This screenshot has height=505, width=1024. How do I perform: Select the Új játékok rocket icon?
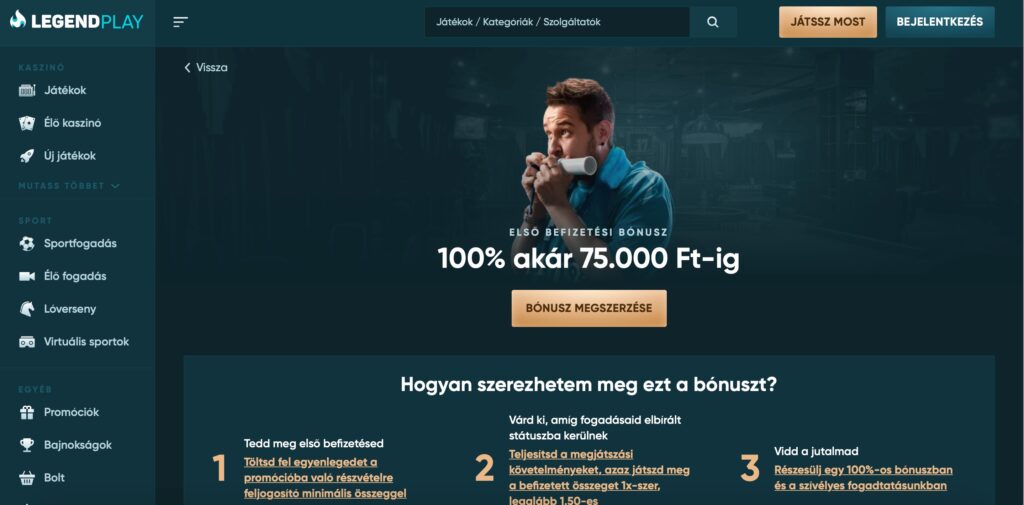[x=27, y=155]
